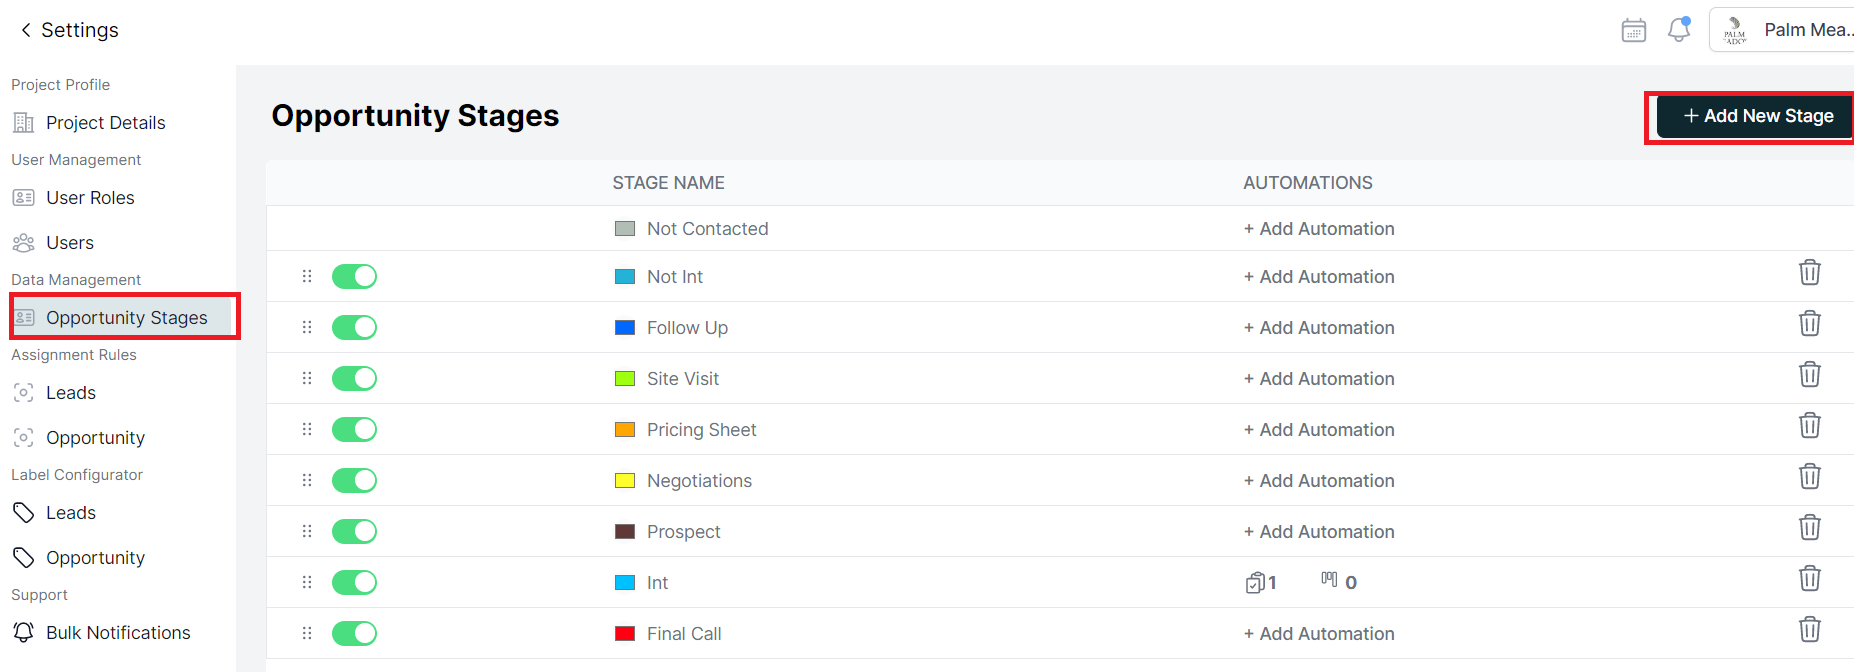
Task: Grab the drag handle for Site Visit
Action: click(307, 378)
